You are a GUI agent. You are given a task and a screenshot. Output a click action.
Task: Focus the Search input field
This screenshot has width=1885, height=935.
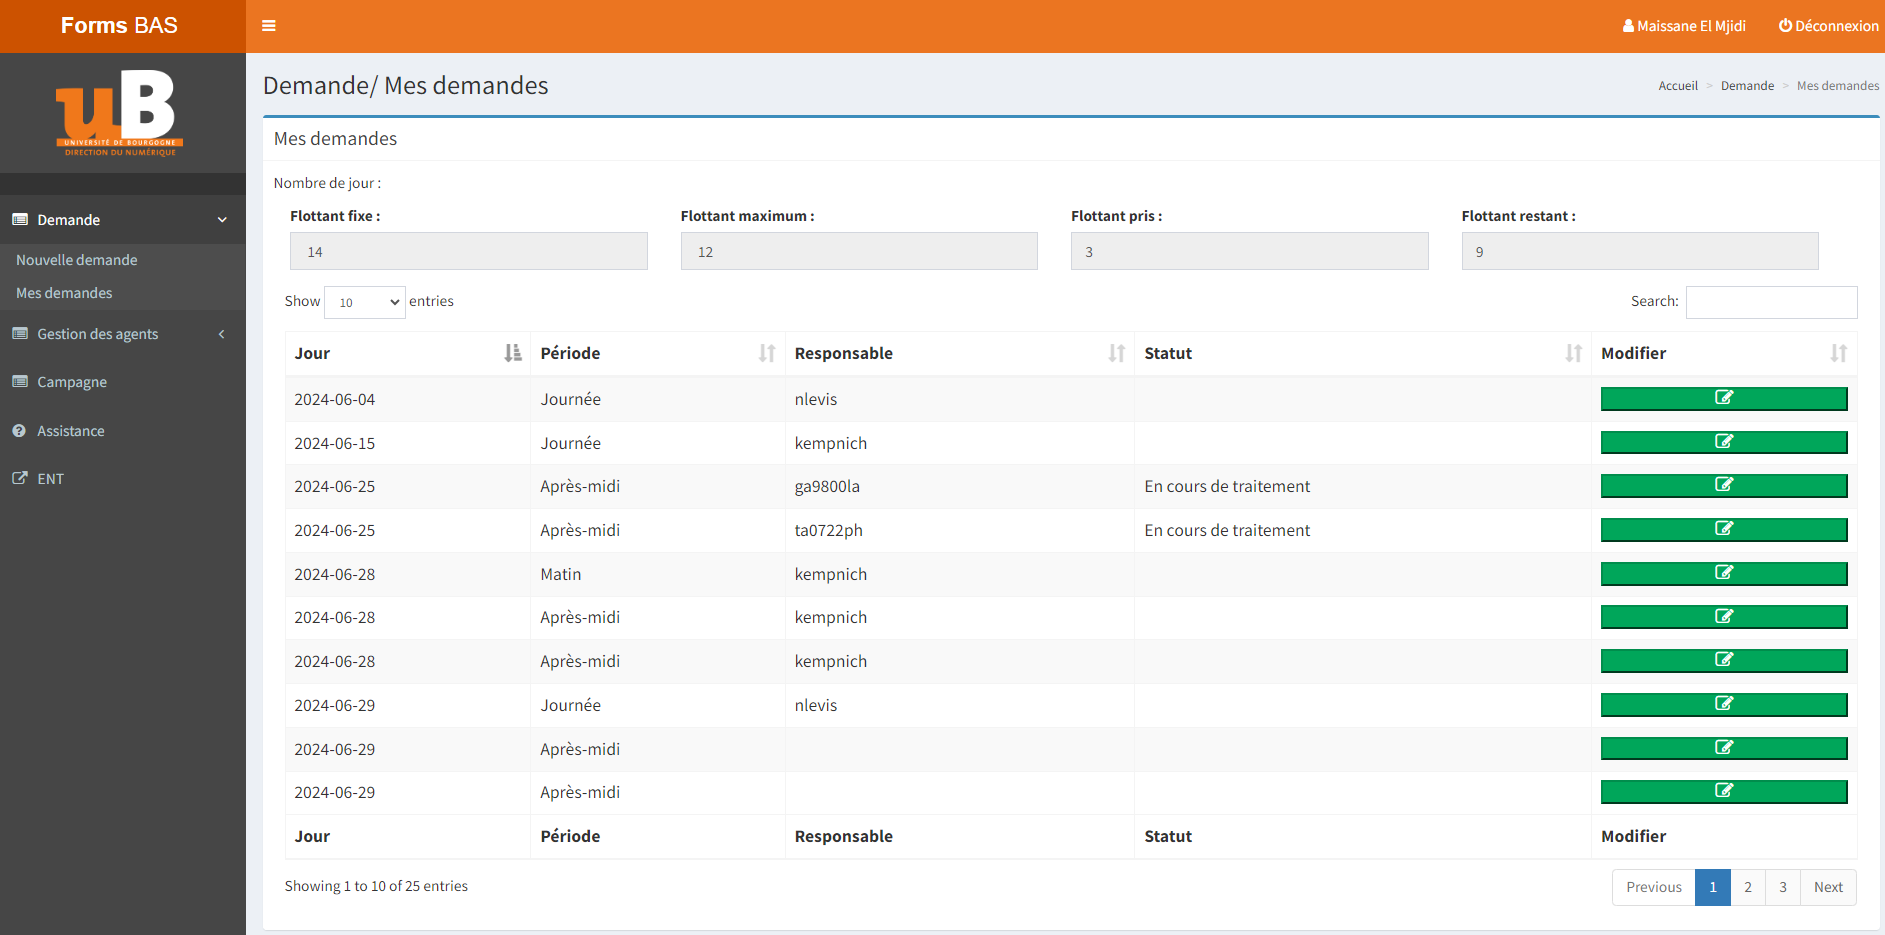pyautogui.click(x=1770, y=302)
